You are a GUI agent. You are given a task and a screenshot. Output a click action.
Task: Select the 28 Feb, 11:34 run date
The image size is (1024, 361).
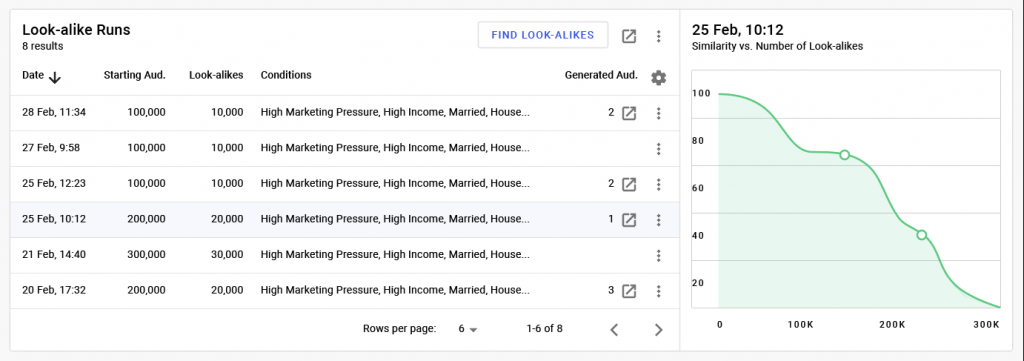point(54,112)
